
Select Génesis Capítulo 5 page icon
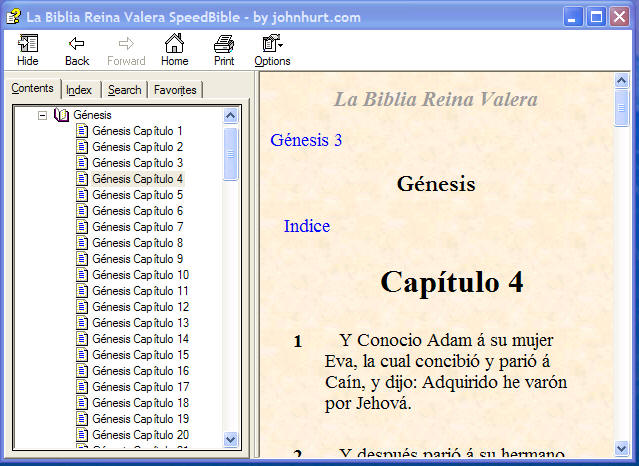point(82,195)
